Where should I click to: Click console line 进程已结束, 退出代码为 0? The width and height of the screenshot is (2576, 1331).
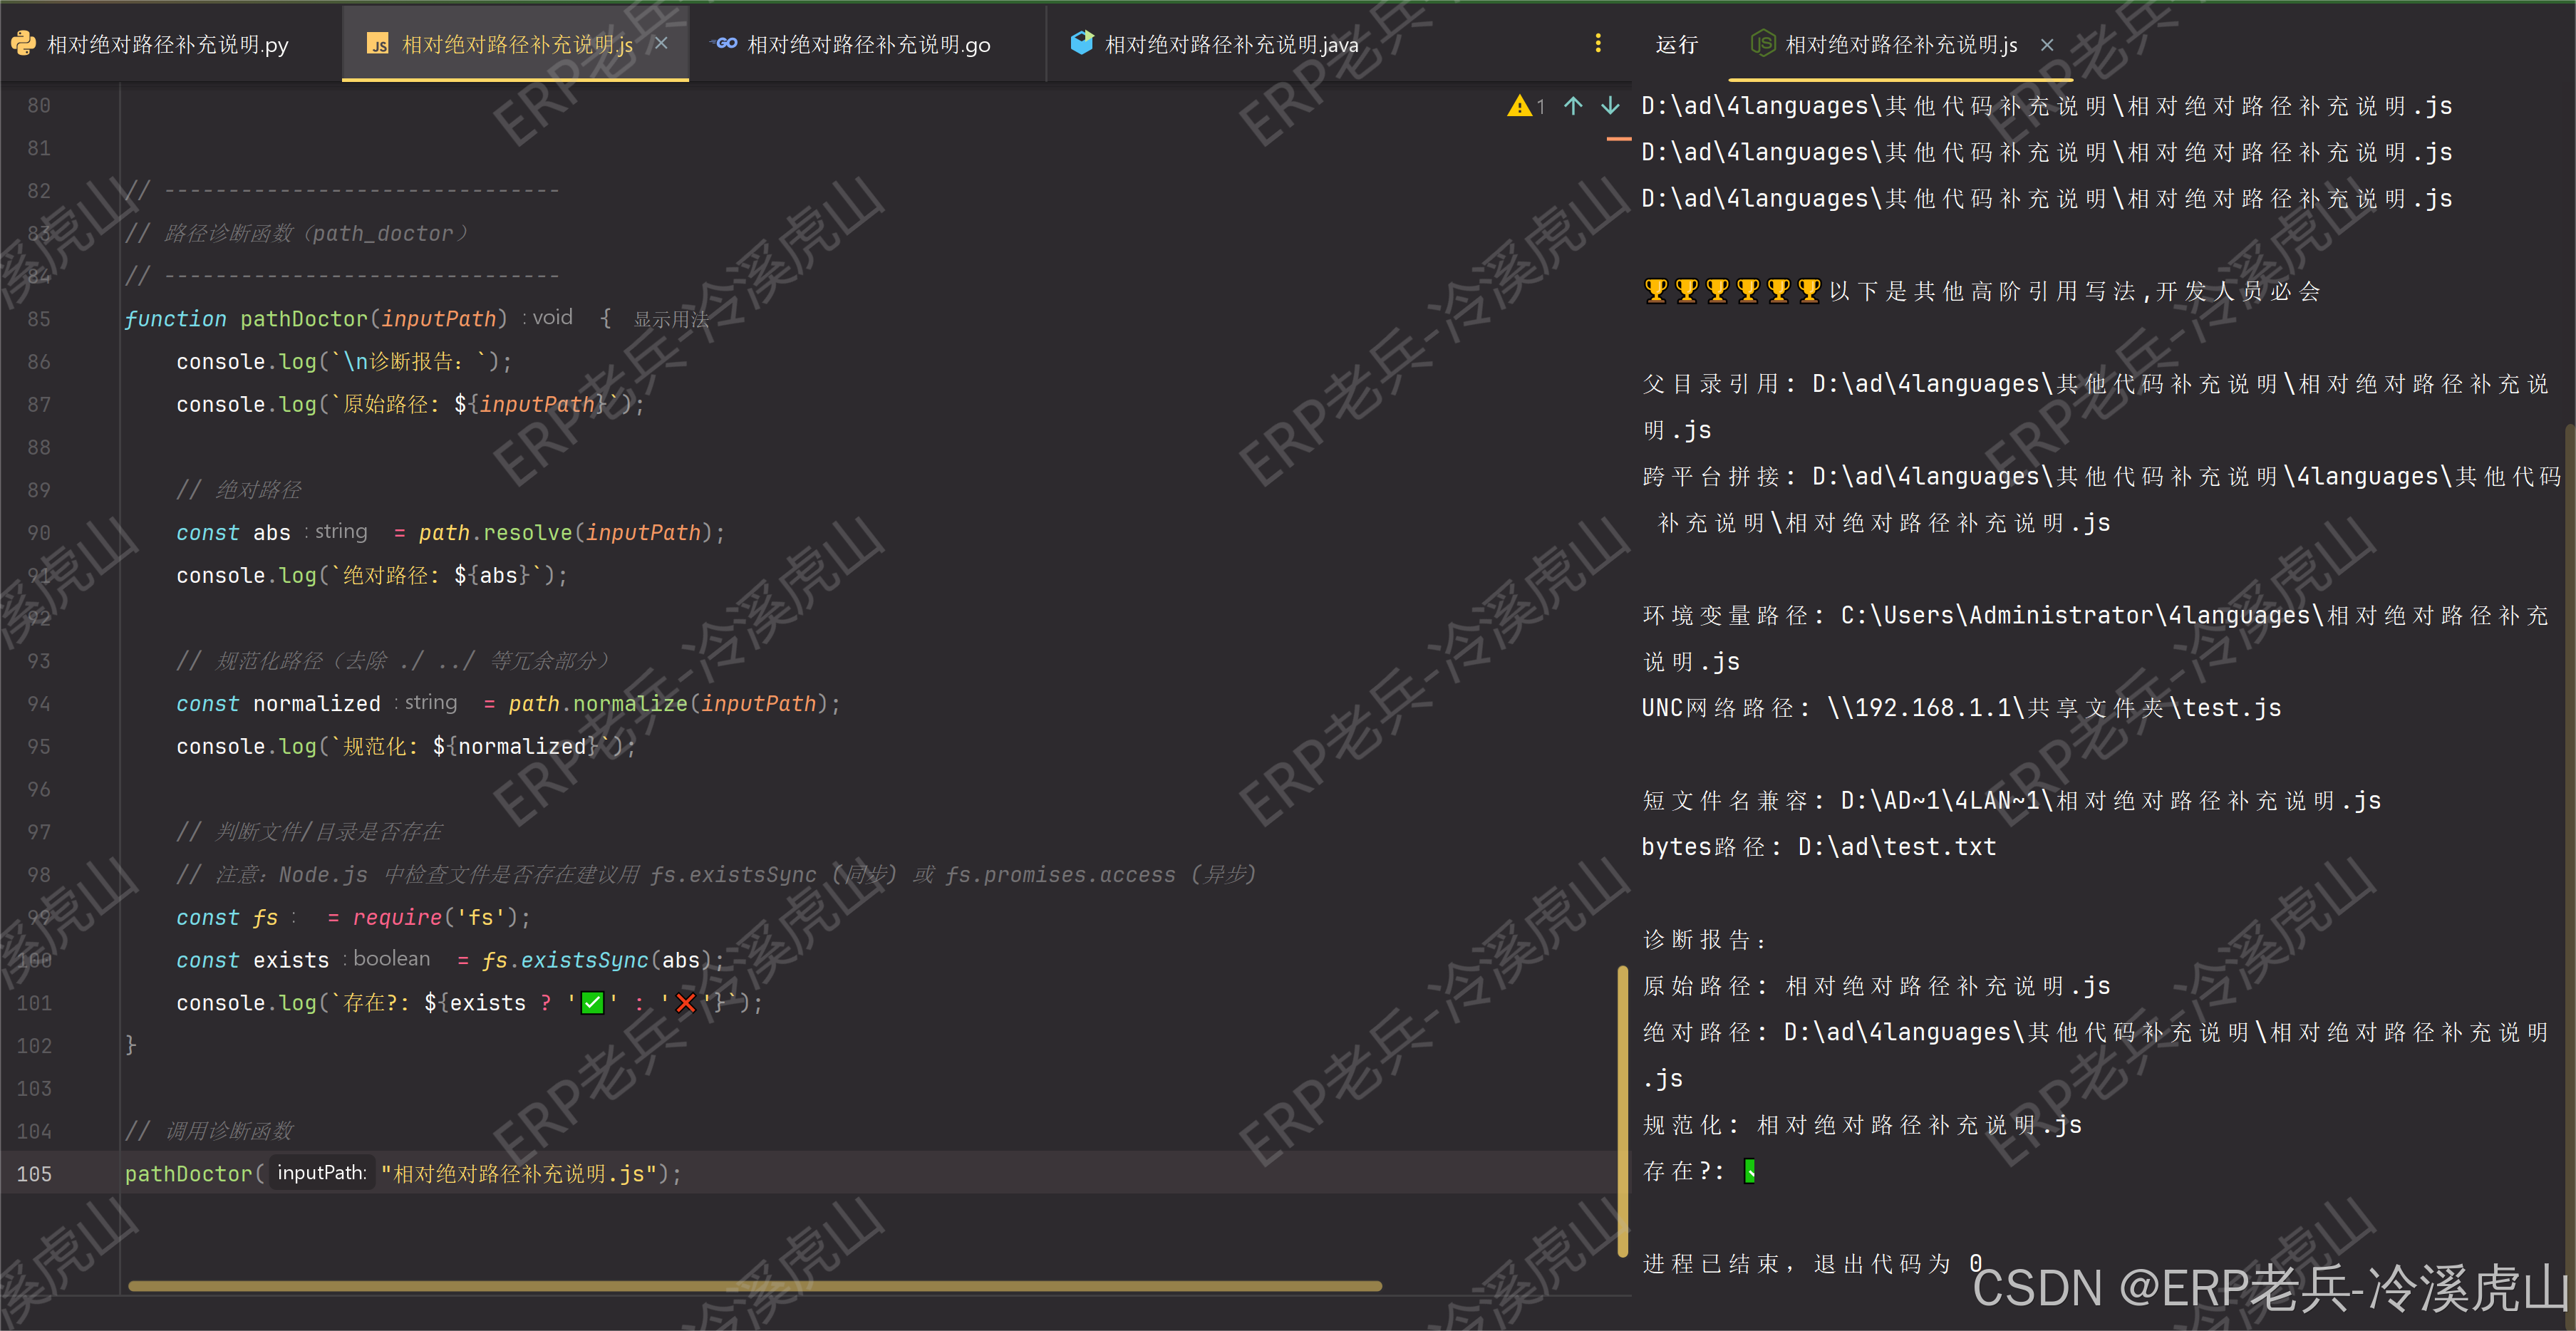click(1813, 1264)
